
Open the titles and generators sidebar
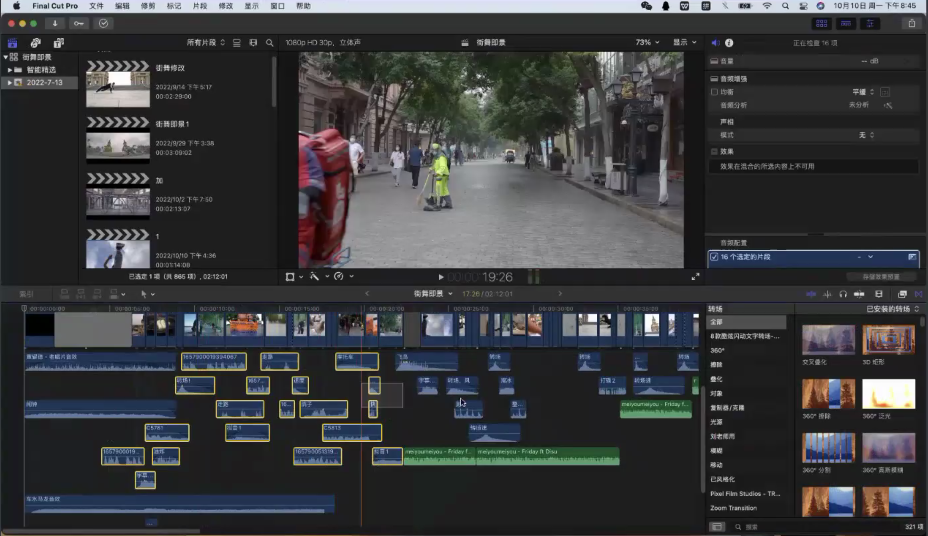(x=59, y=43)
